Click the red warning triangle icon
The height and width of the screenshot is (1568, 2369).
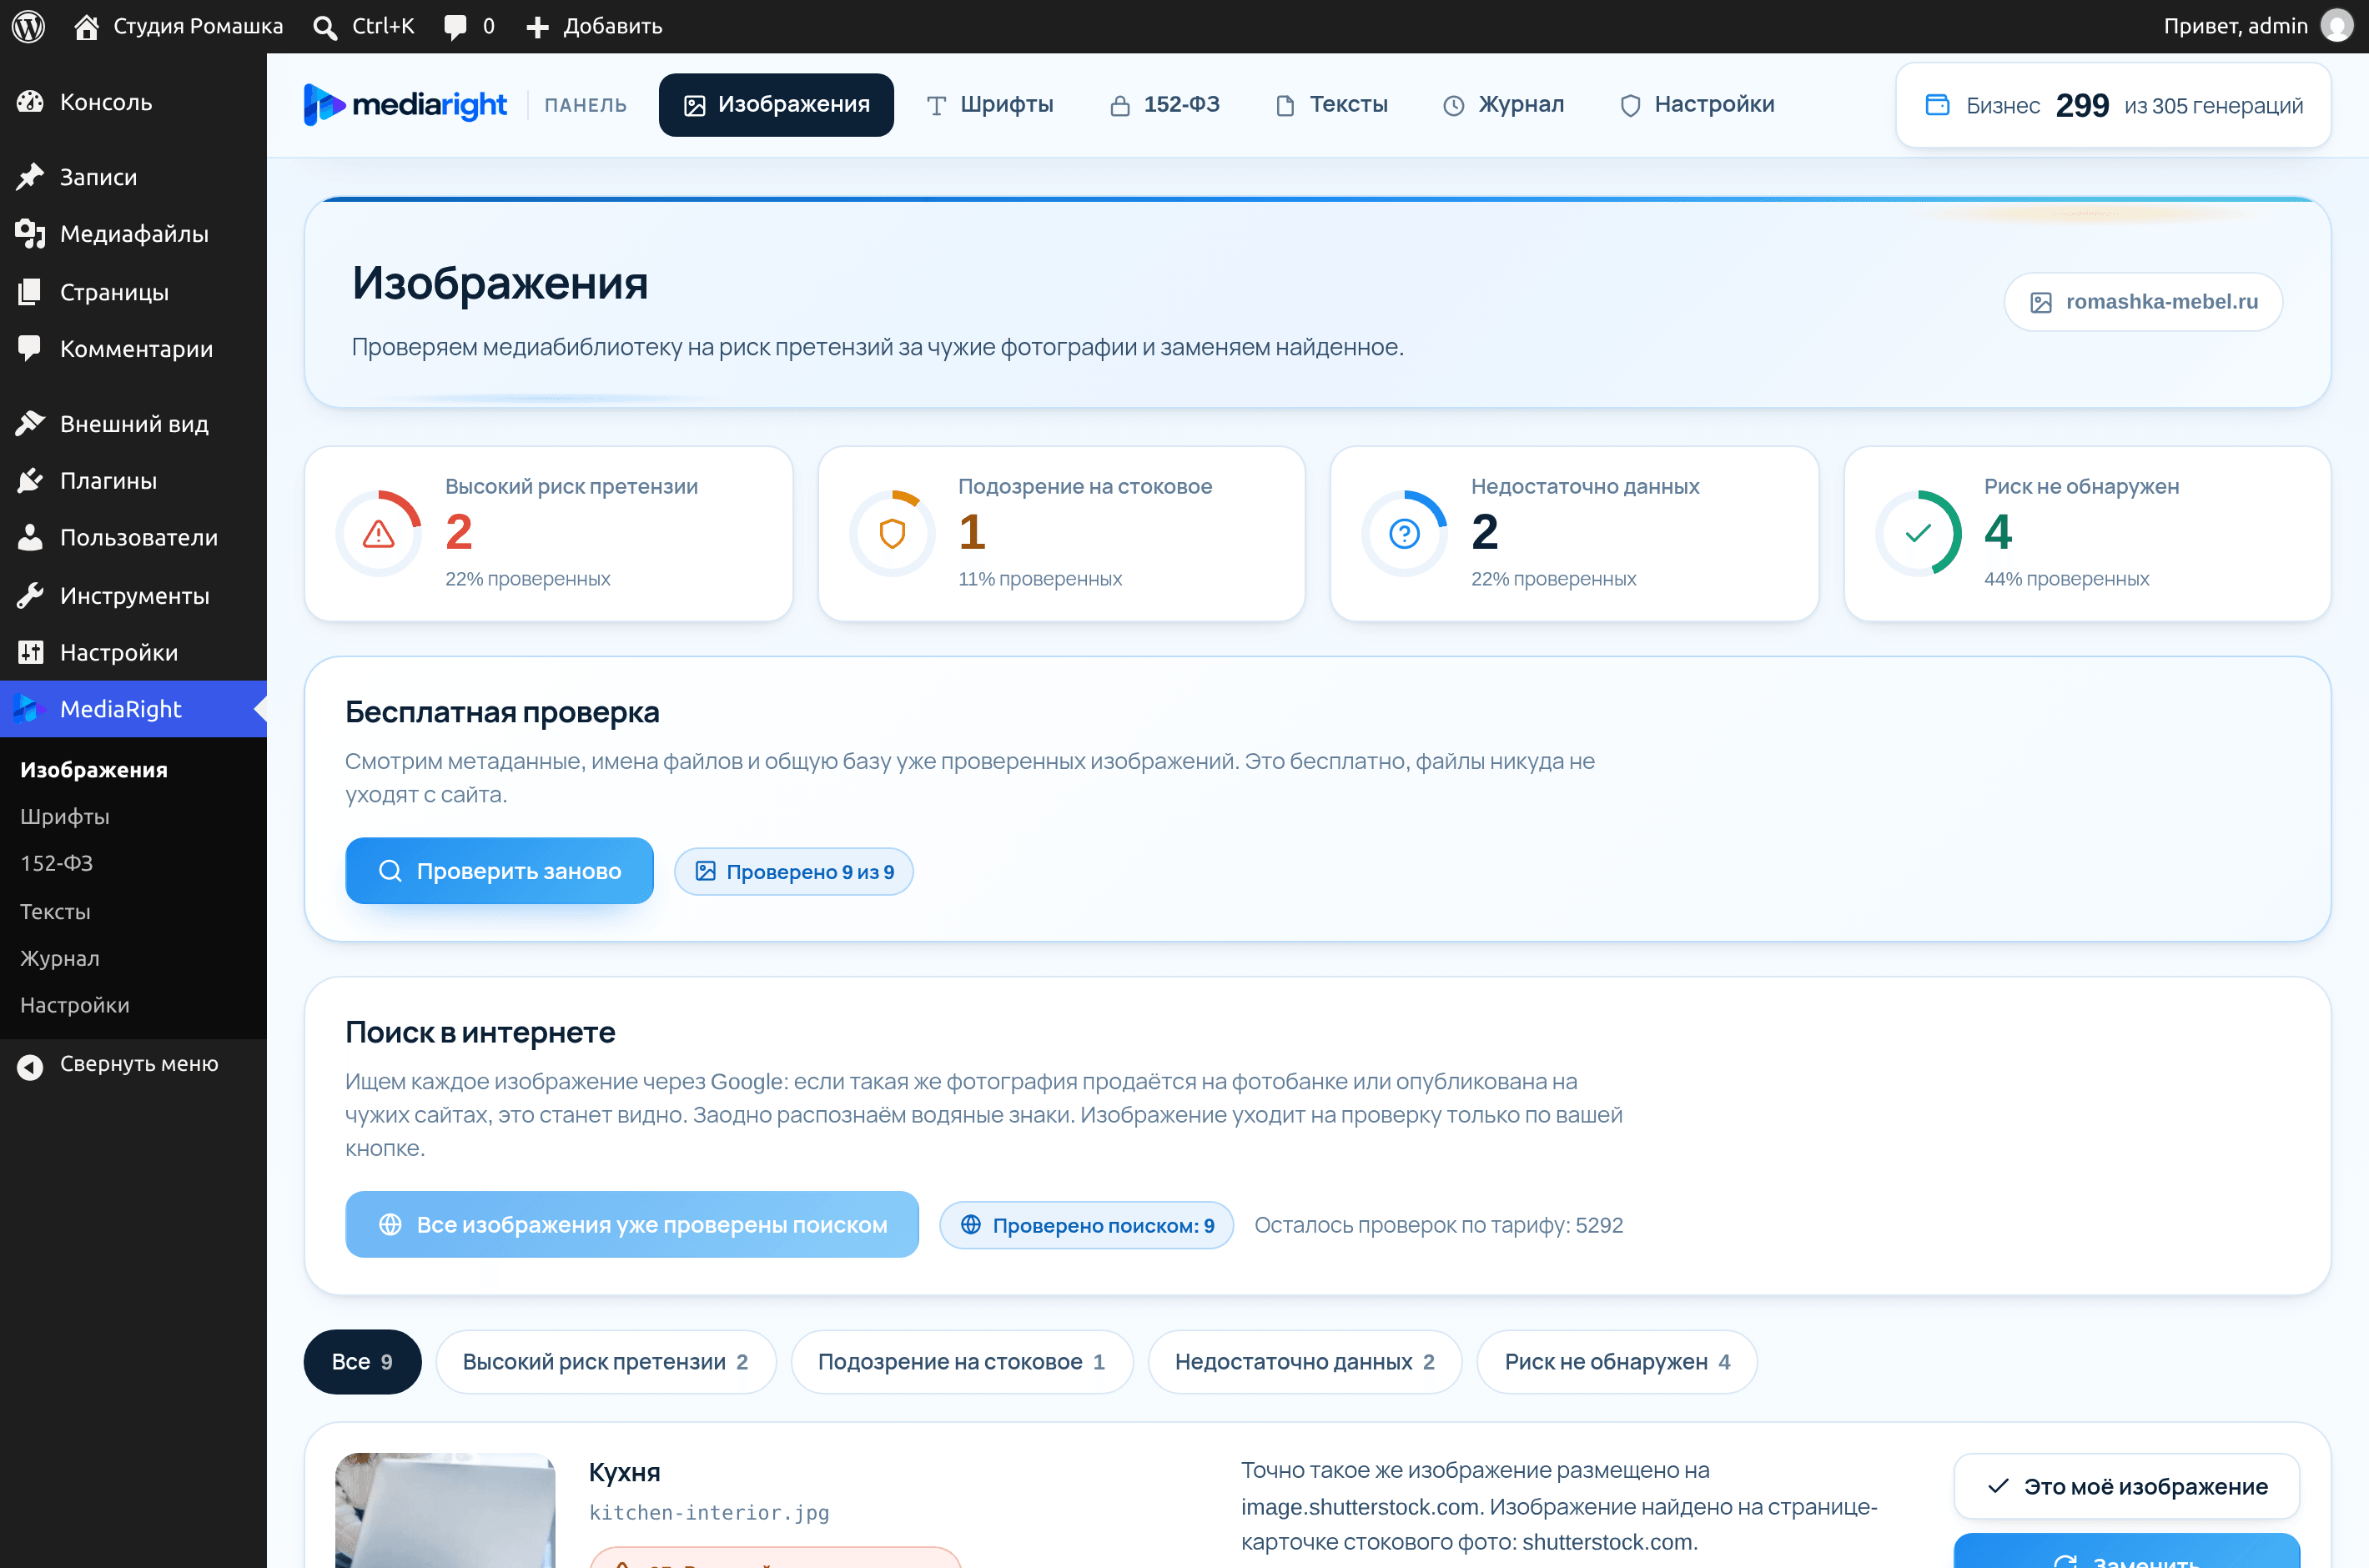(378, 534)
